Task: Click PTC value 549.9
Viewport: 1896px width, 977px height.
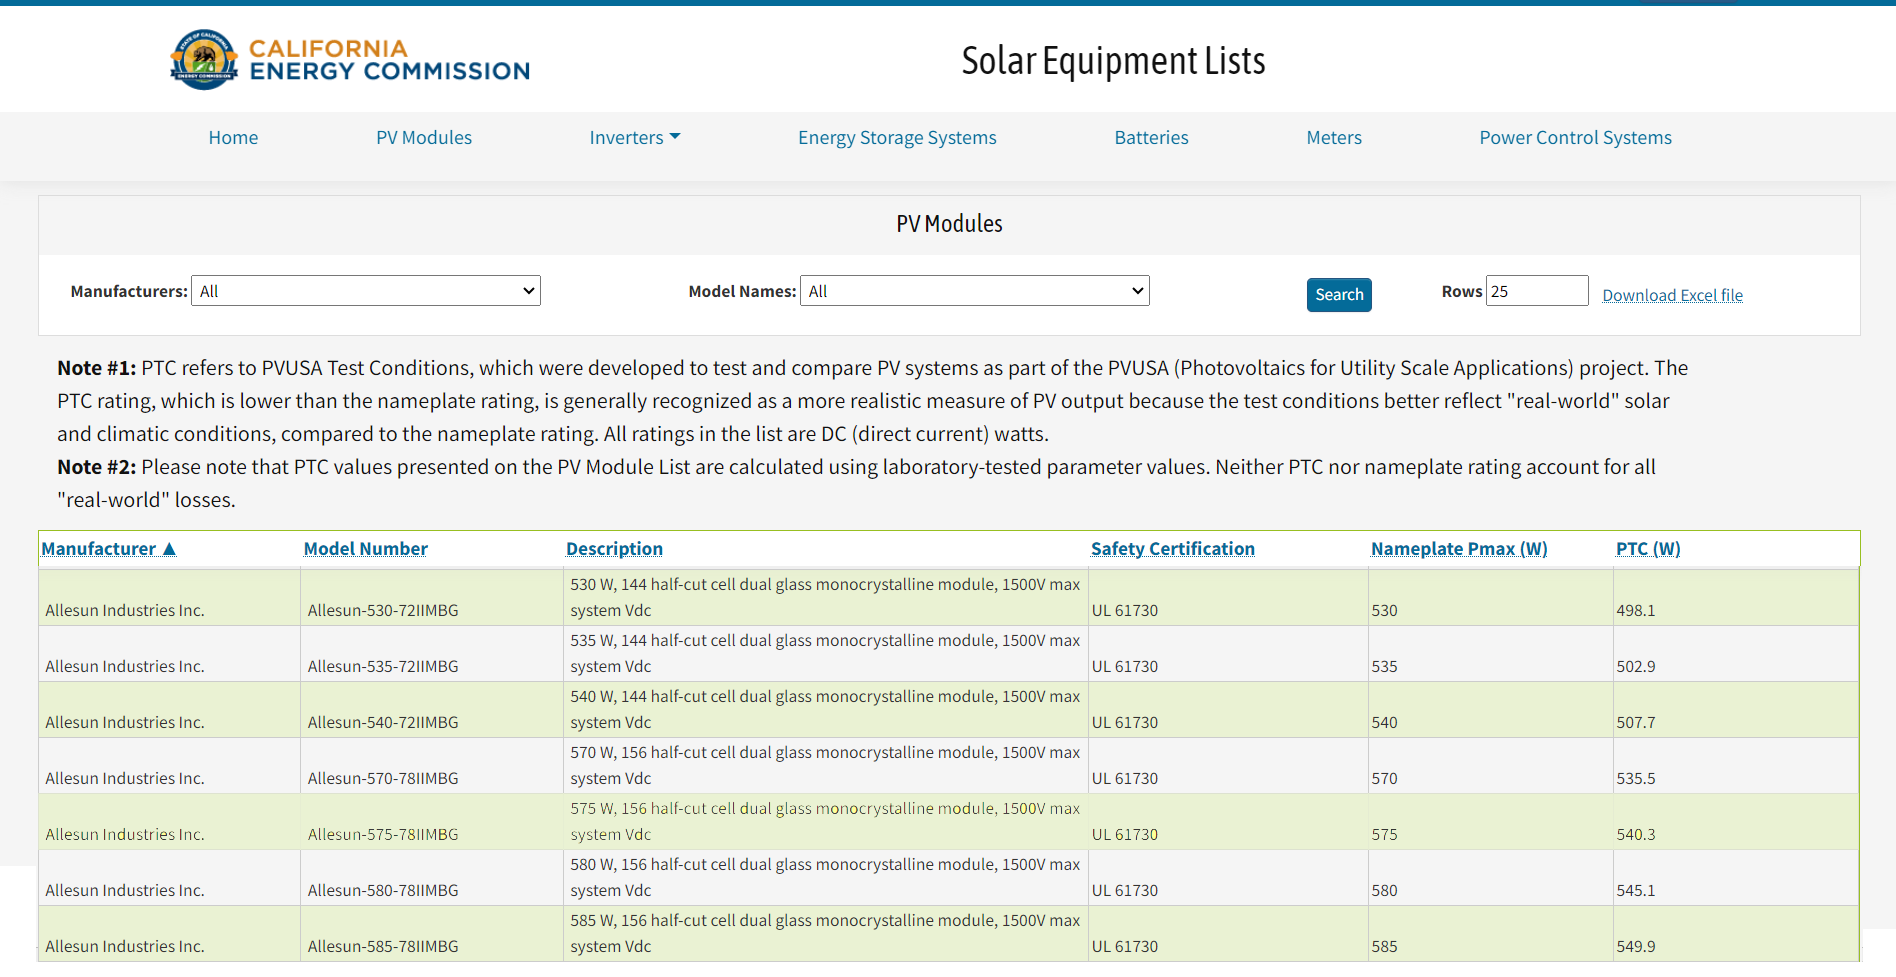Action: [x=1636, y=946]
